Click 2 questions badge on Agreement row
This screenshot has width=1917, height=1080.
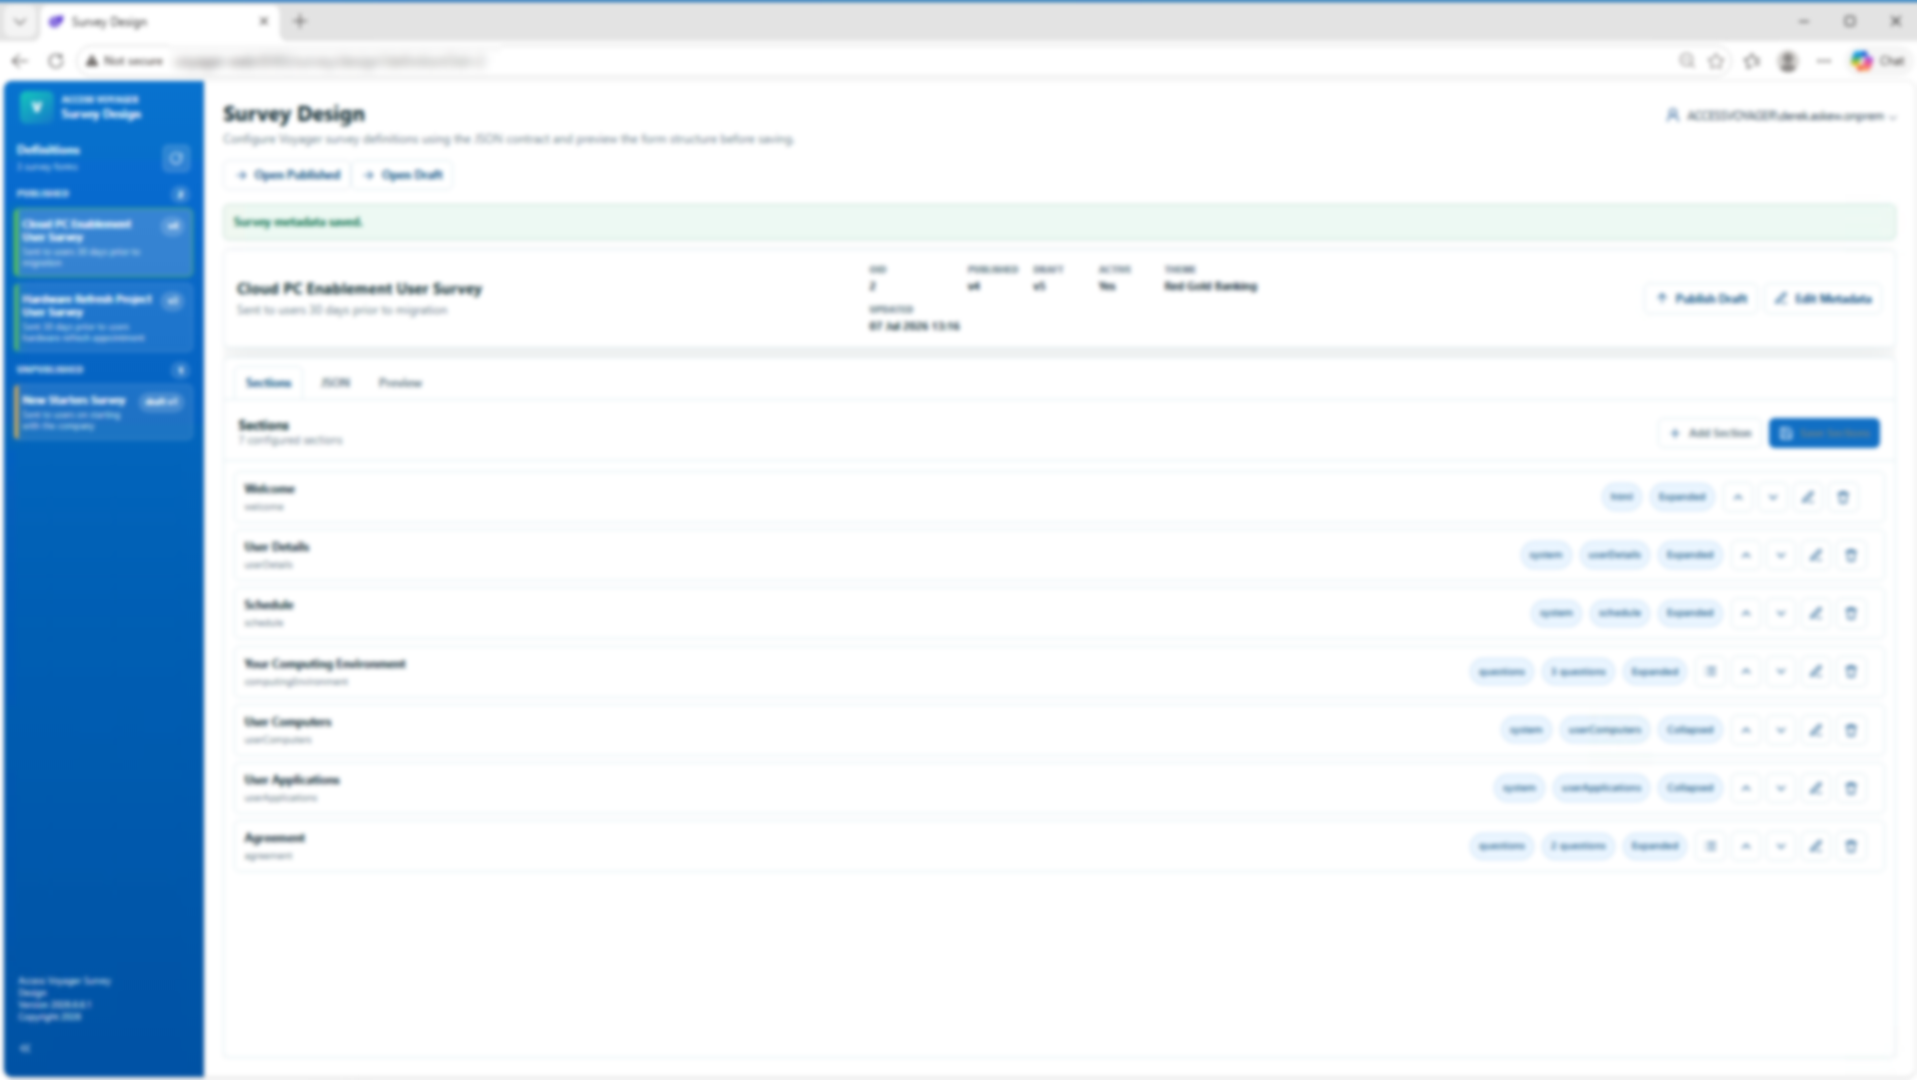(1578, 846)
